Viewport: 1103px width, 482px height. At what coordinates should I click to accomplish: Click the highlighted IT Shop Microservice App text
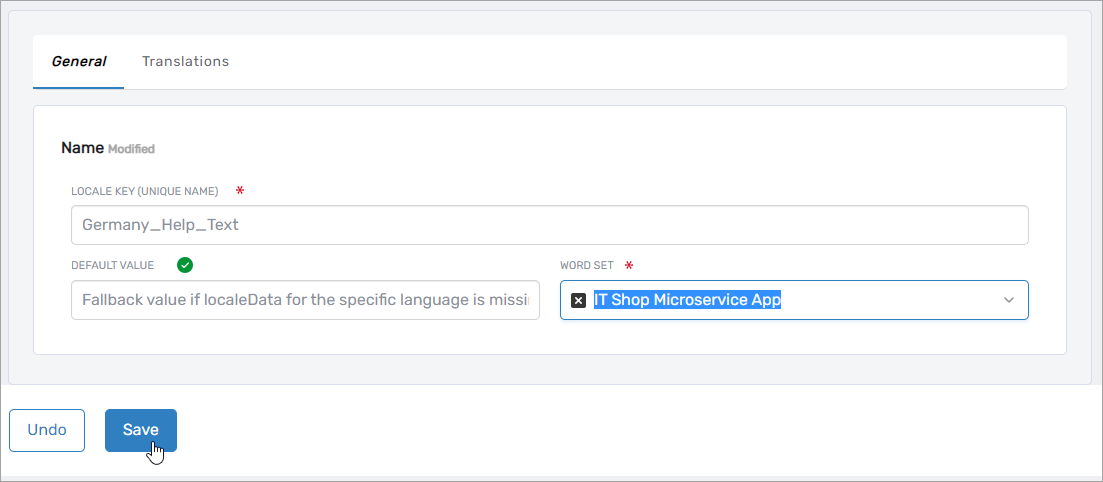687,300
